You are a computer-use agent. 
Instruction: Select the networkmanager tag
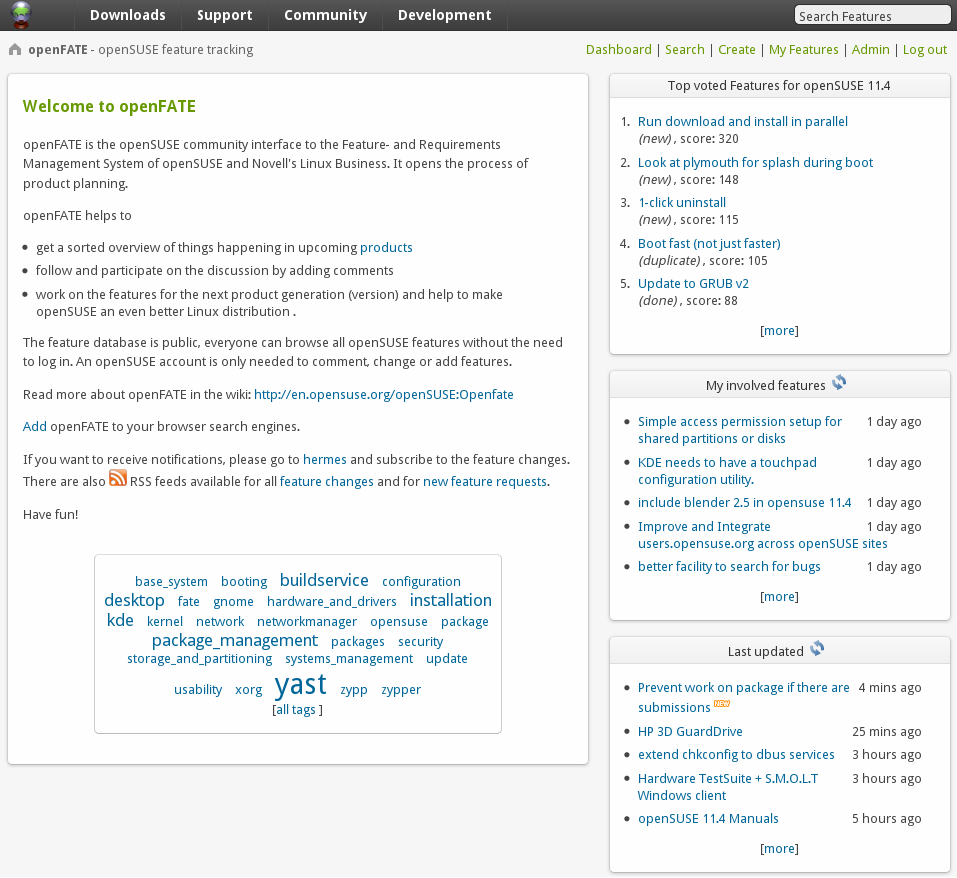[307, 622]
